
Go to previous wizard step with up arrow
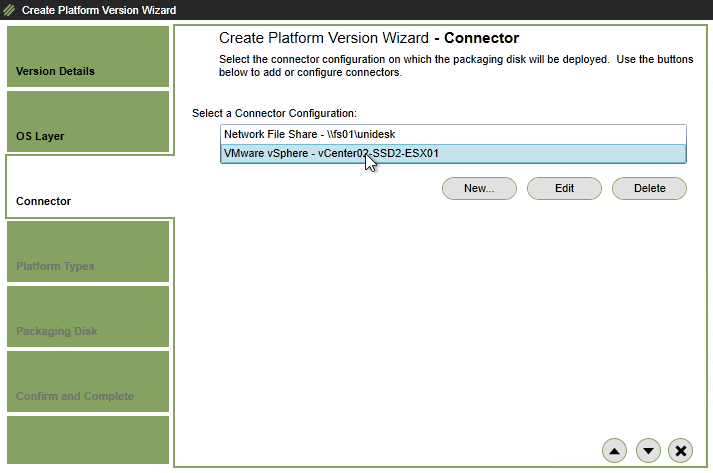pyautogui.click(x=614, y=451)
